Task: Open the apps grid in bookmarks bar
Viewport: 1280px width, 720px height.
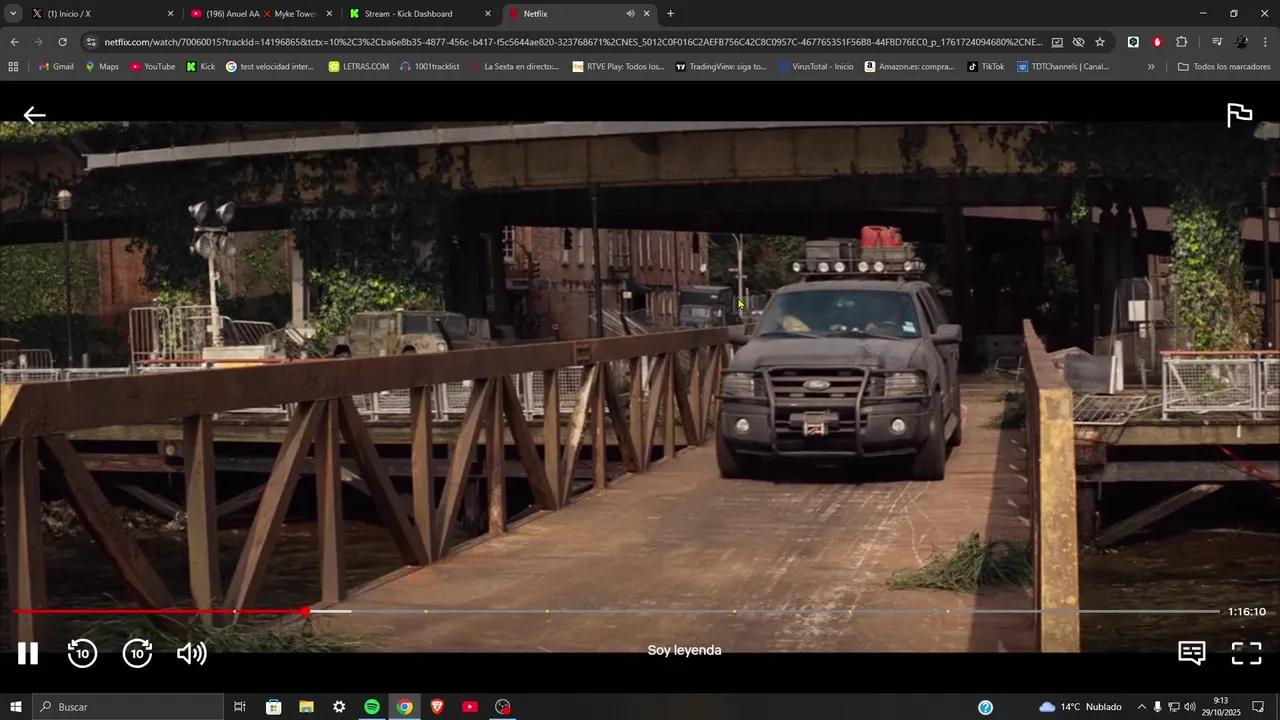Action: (x=13, y=66)
